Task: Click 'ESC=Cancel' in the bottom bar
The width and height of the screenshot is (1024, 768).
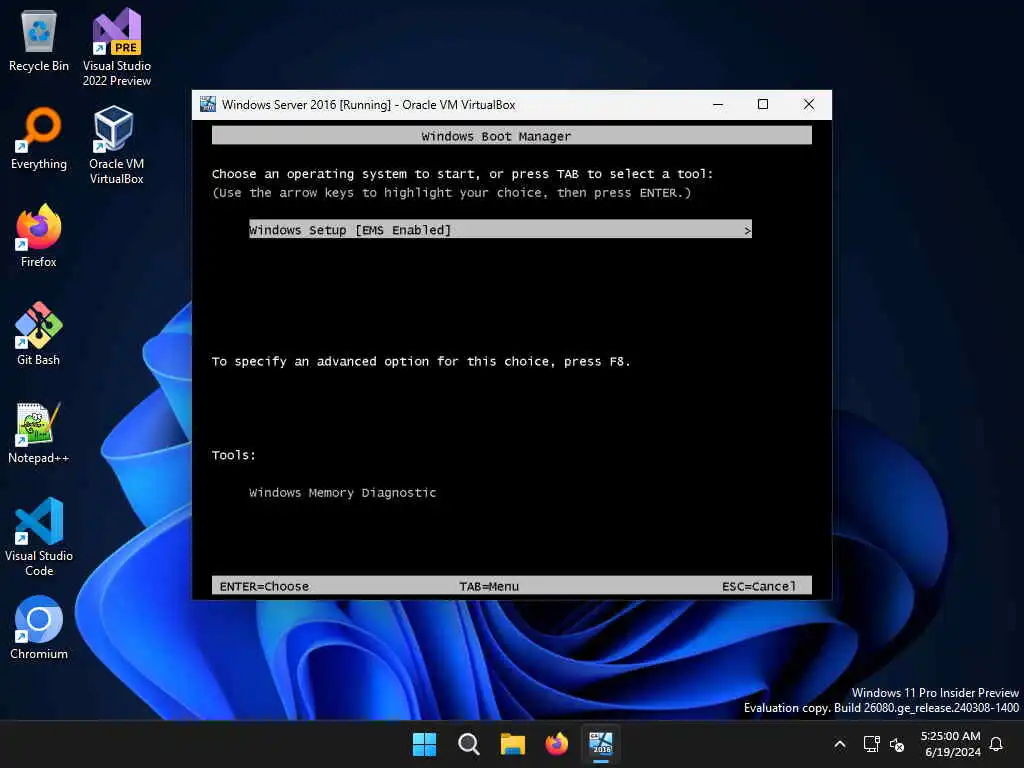Action: pos(759,586)
